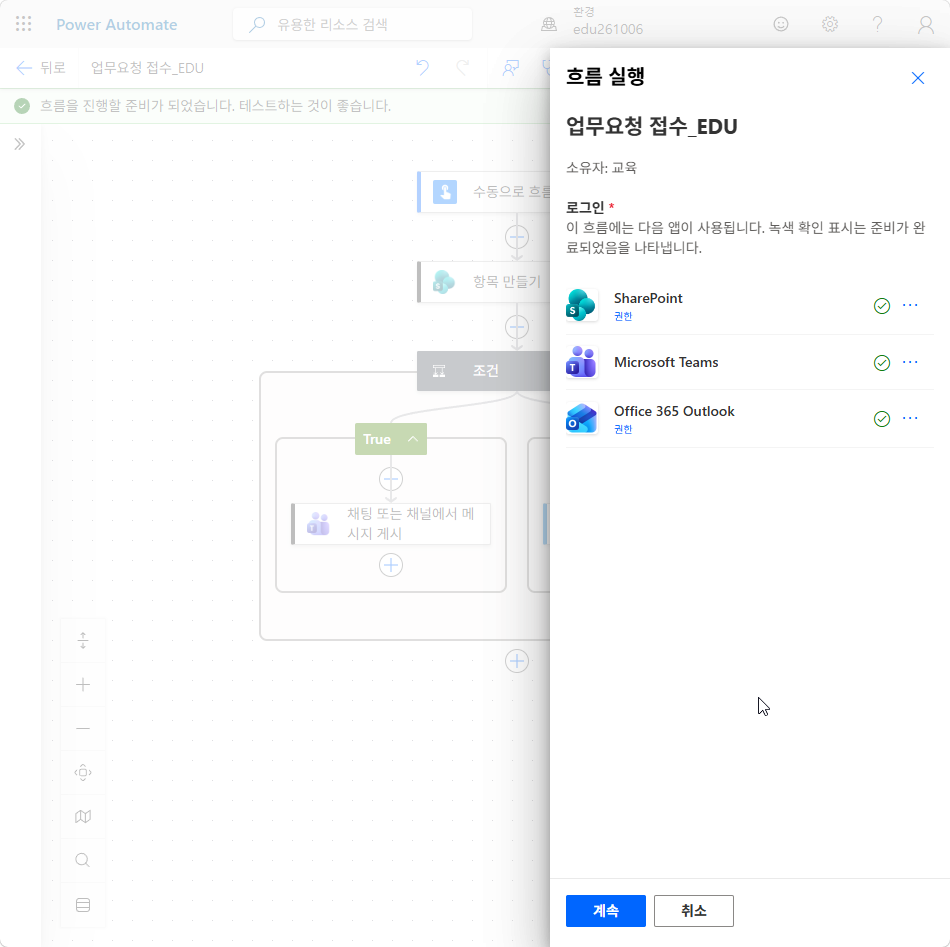Go back with the 뒤로 button
Screen dimensions: 950x947
[x=41, y=68]
